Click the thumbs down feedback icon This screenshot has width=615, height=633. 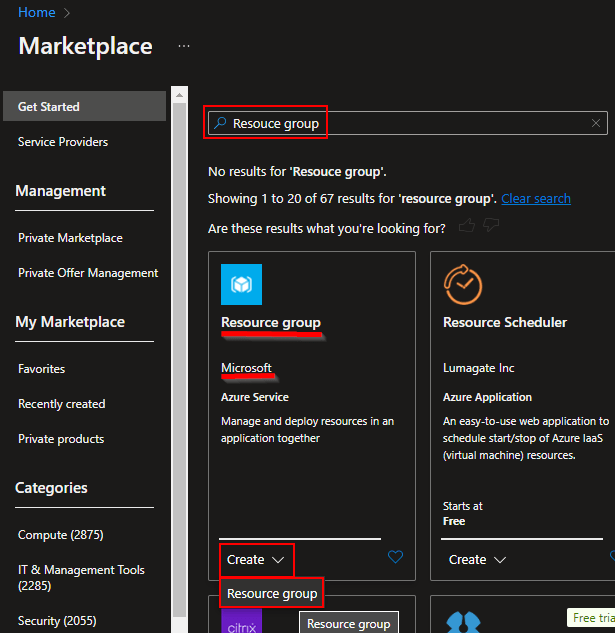coord(491,227)
